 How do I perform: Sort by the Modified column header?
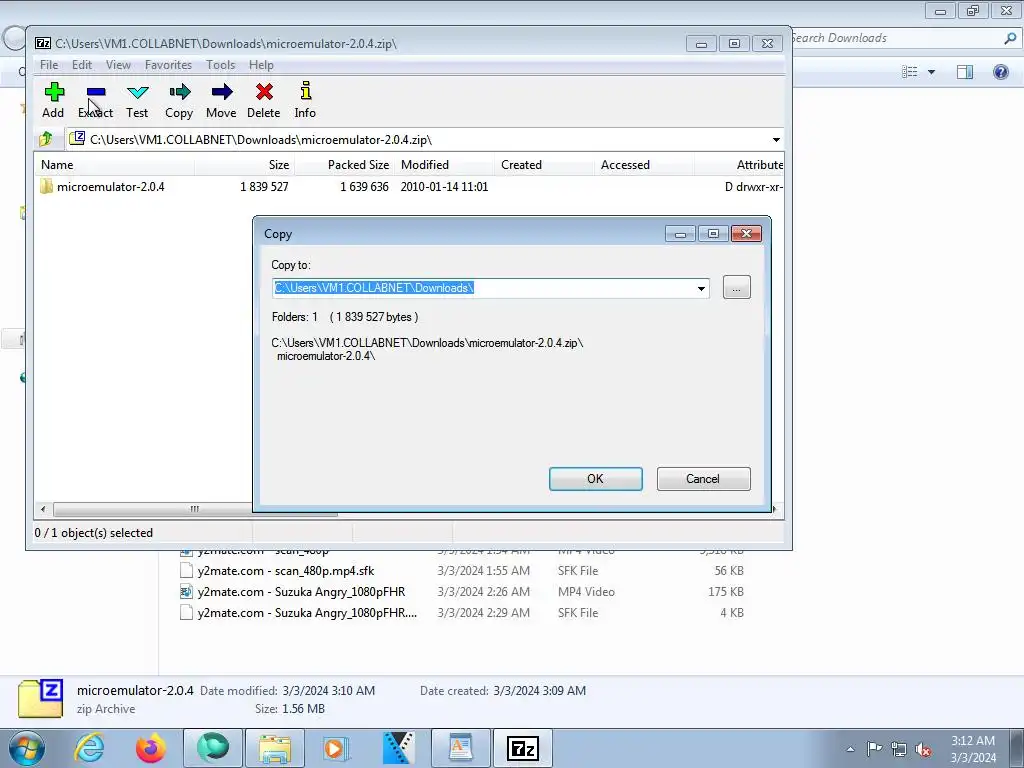(445, 165)
